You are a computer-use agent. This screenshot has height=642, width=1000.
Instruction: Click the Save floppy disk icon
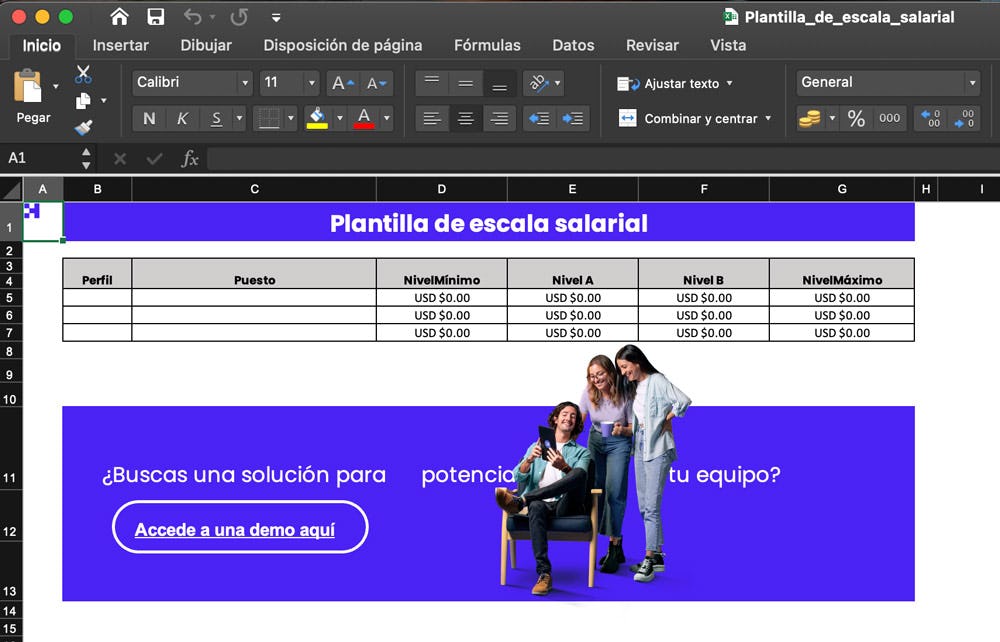pos(155,17)
